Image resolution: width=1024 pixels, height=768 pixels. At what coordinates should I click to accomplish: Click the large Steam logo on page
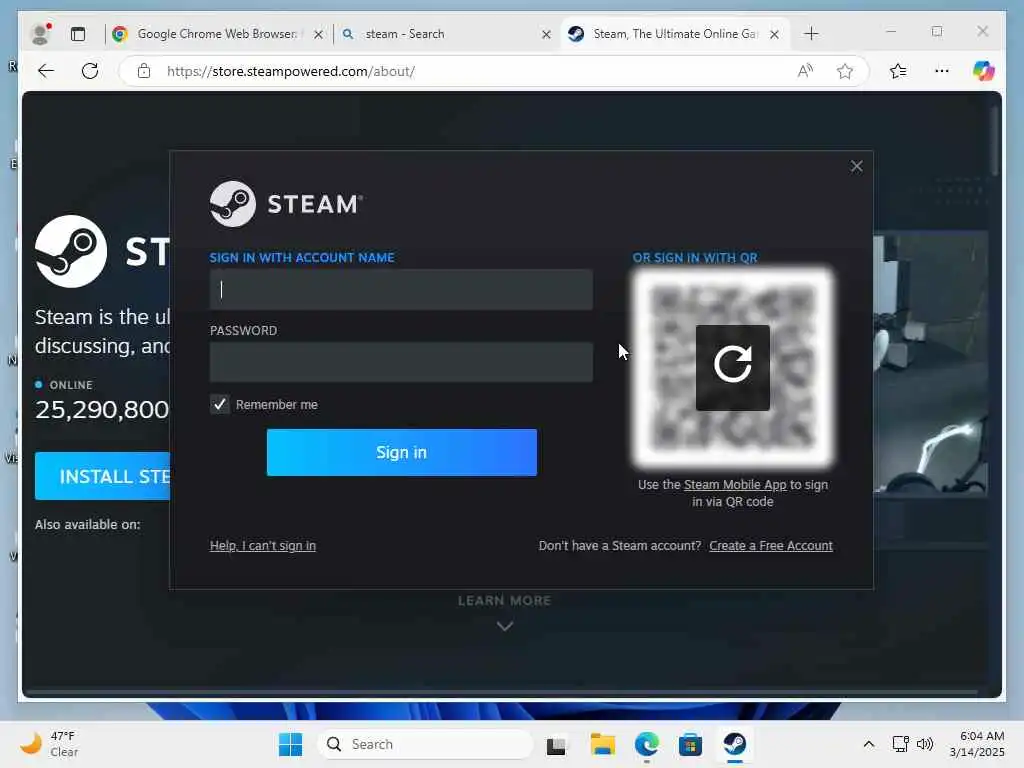[x=71, y=251]
